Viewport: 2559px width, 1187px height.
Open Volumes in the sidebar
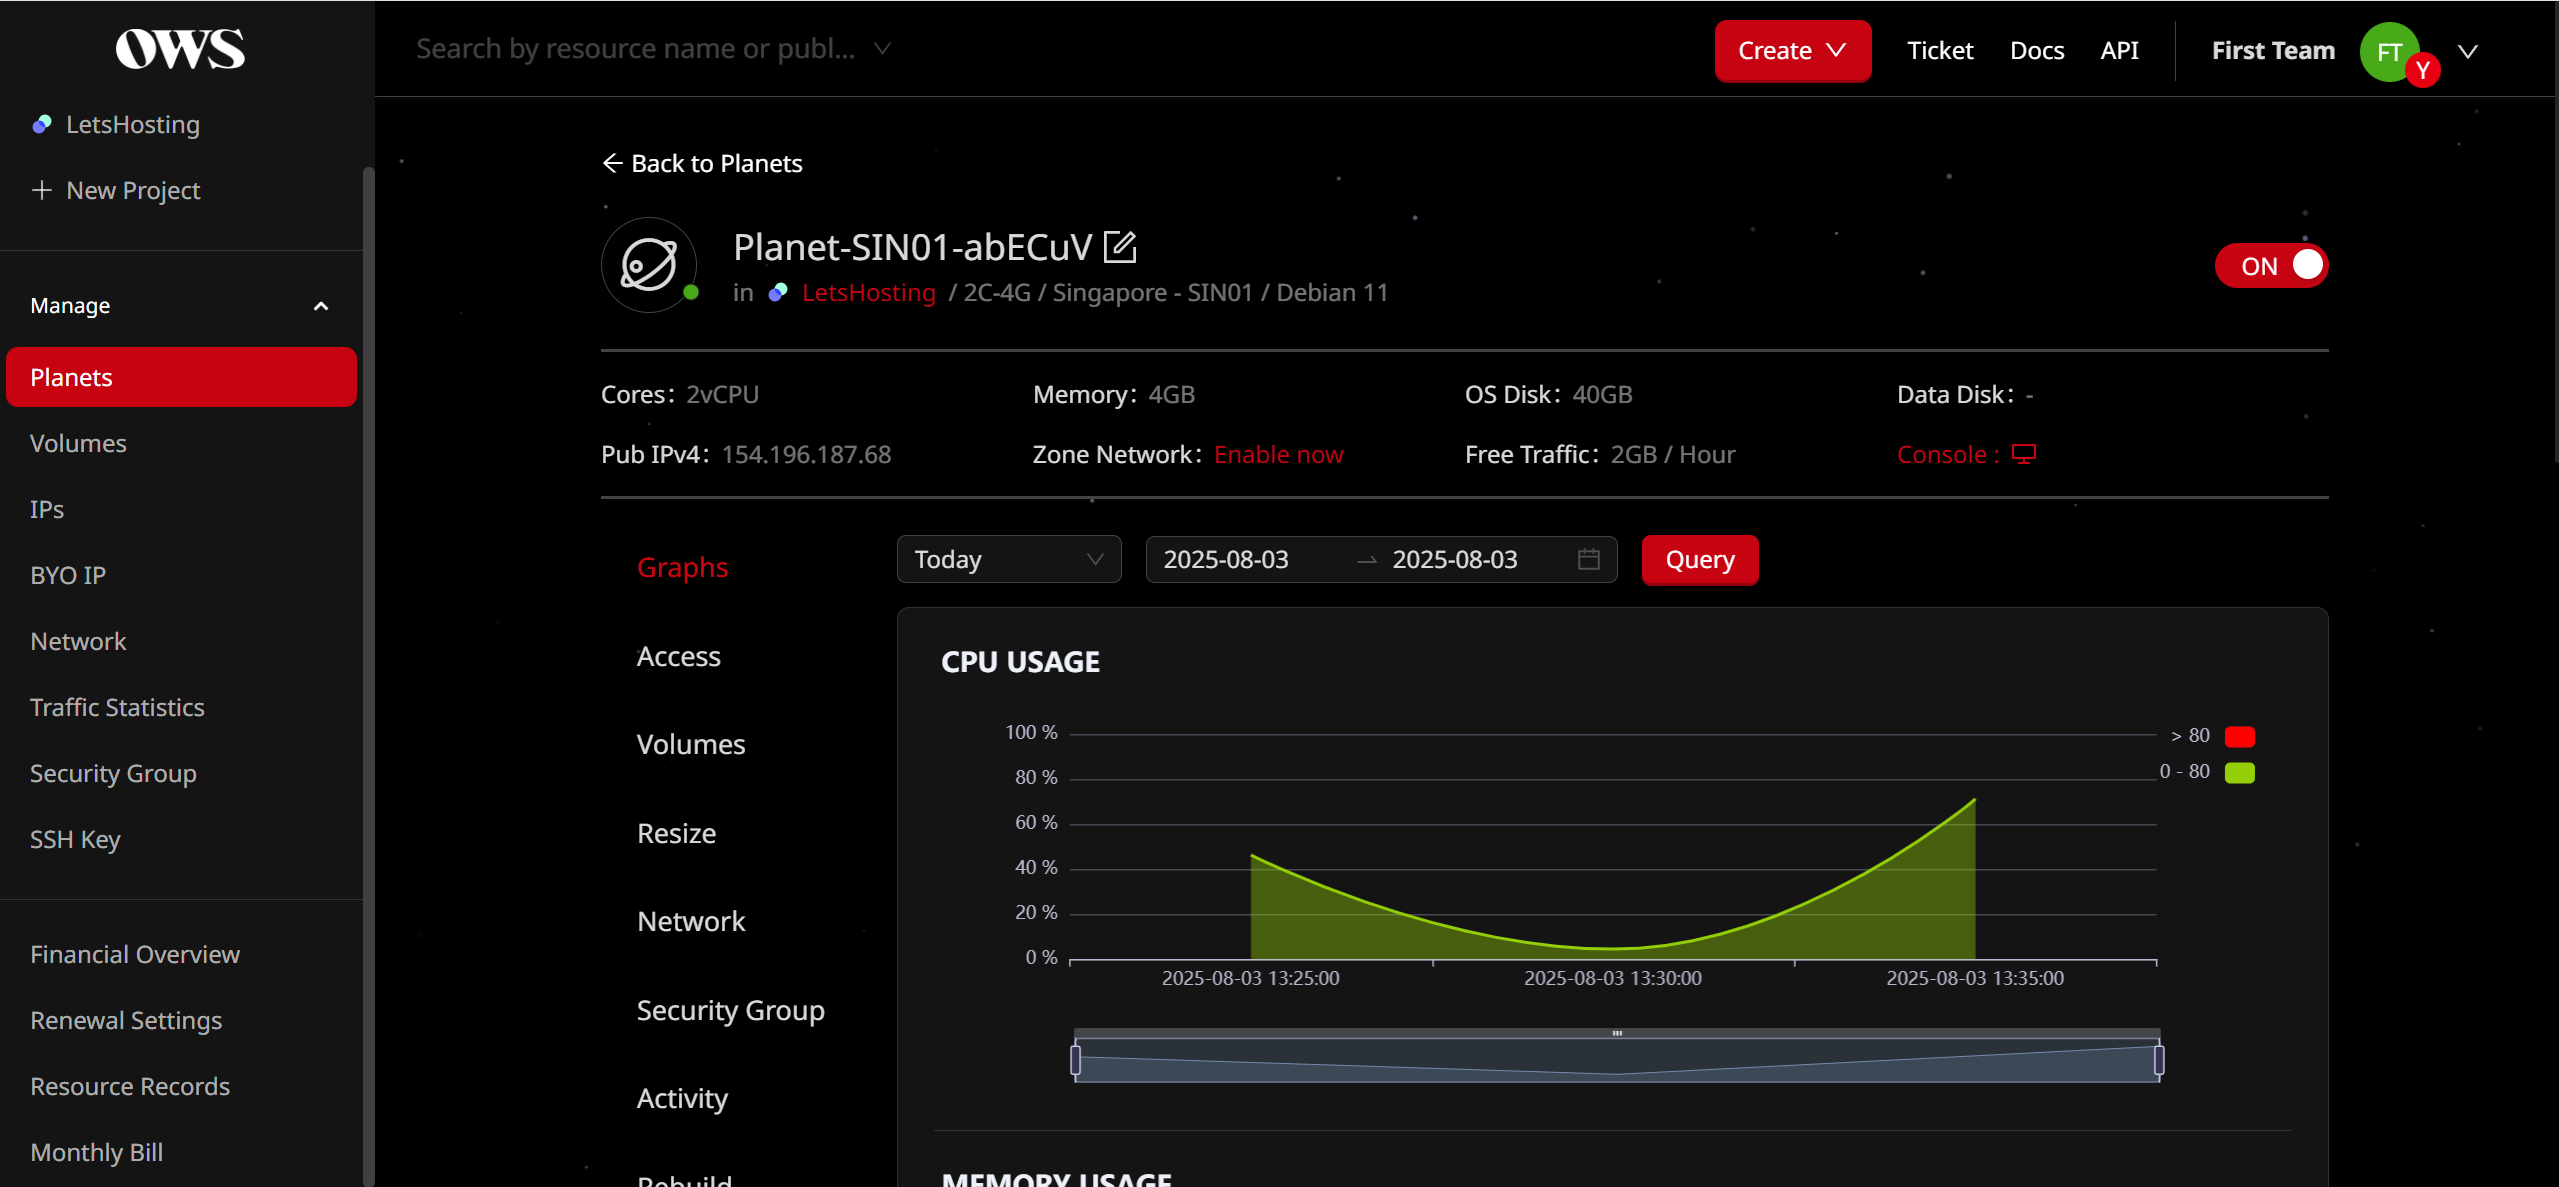[78, 443]
